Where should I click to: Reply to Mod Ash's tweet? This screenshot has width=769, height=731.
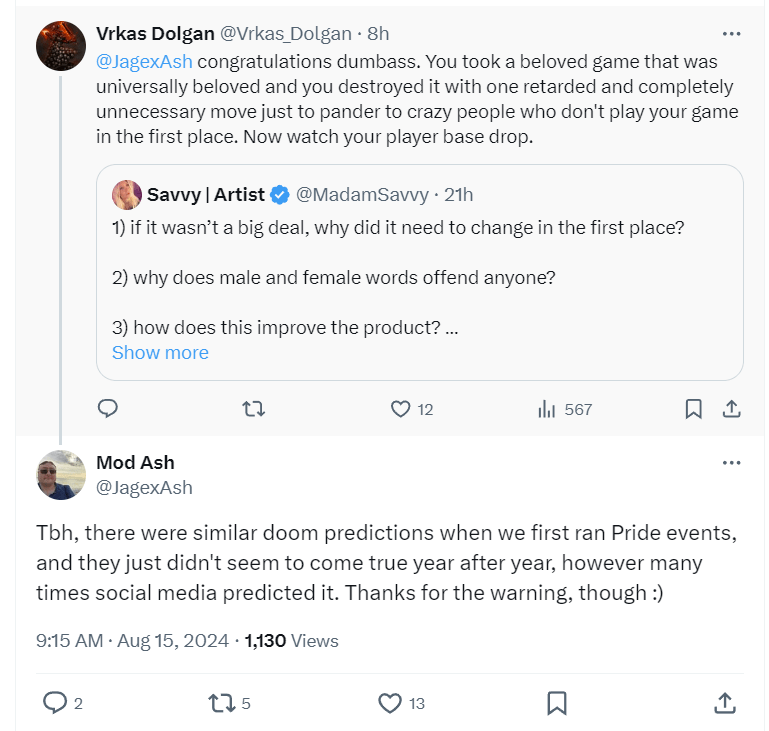point(54,703)
